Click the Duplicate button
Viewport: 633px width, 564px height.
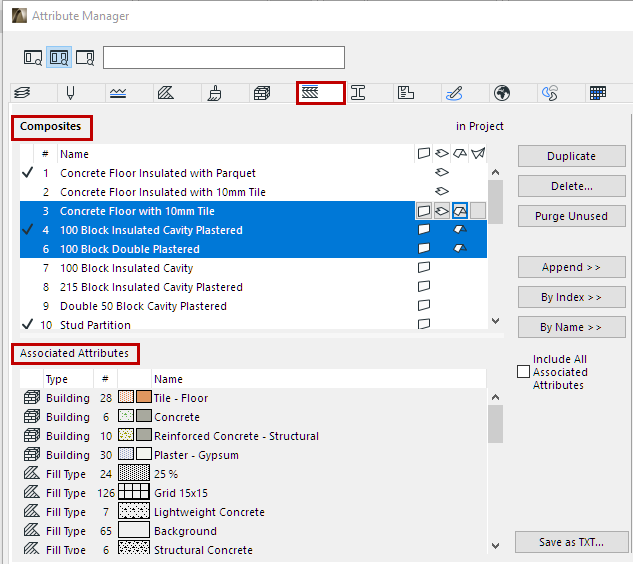[x=572, y=156]
